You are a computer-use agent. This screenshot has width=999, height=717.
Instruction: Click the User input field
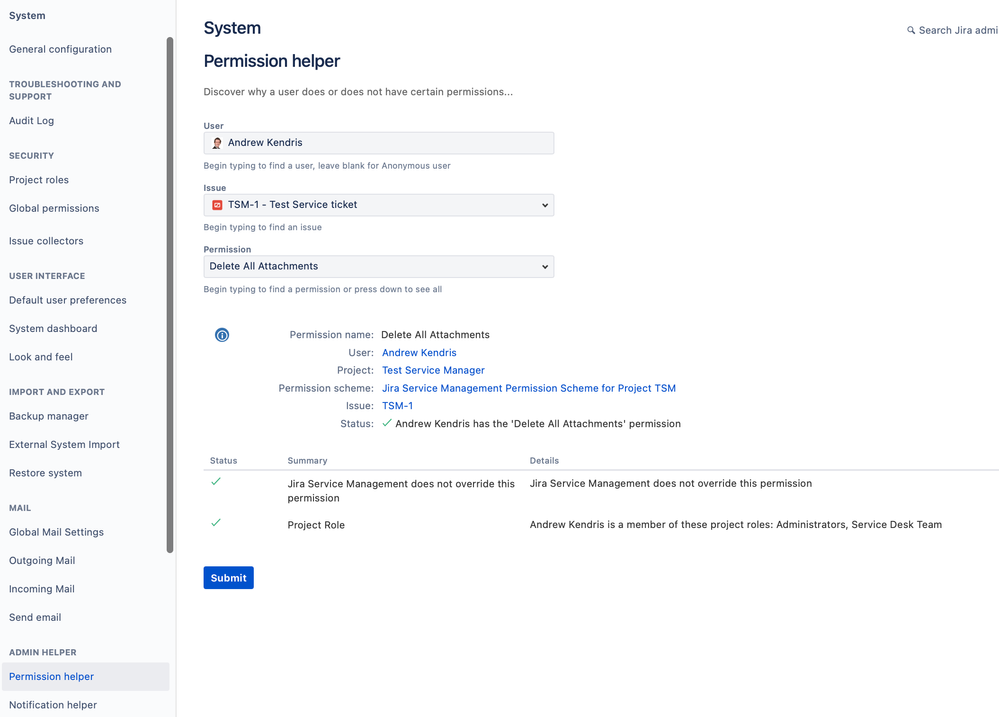click(x=378, y=143)
